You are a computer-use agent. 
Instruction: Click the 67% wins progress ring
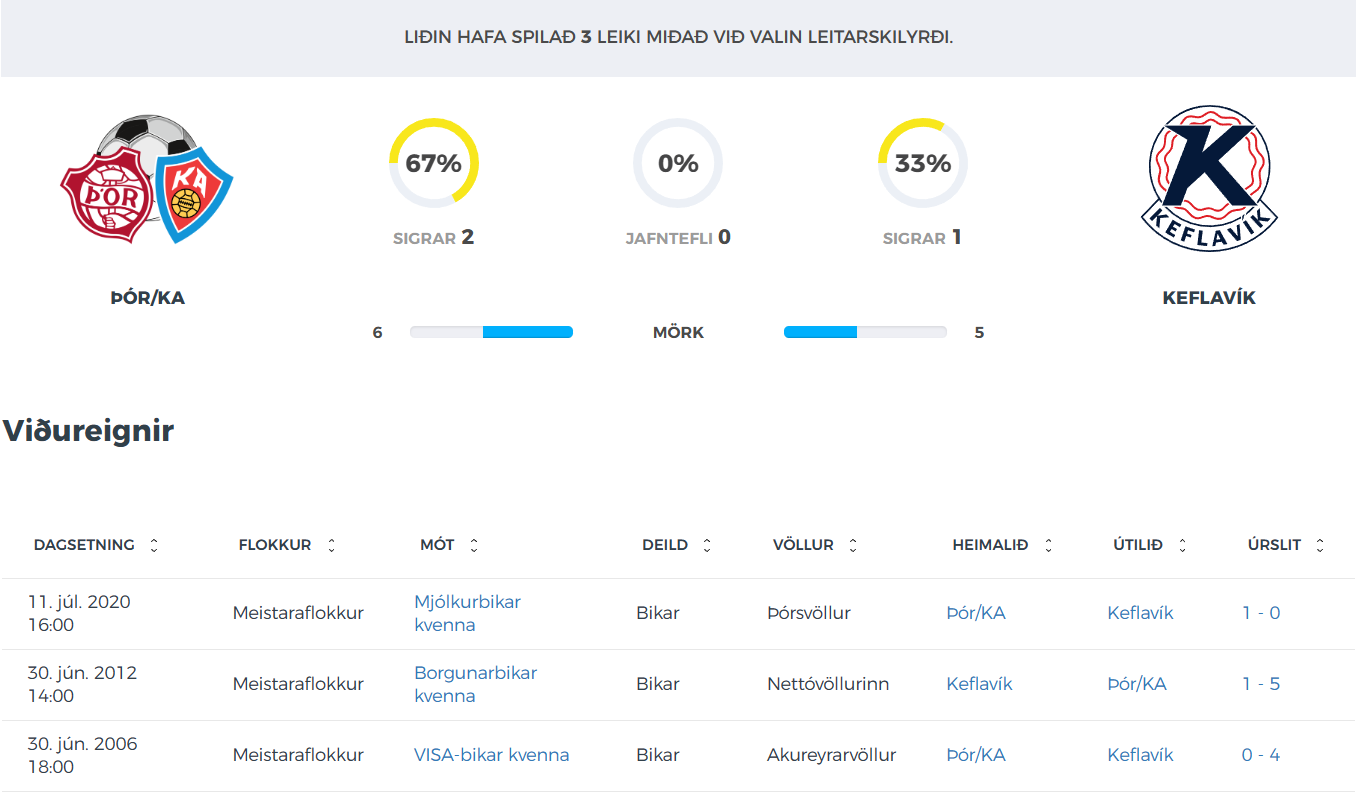(x=434, y=163)
